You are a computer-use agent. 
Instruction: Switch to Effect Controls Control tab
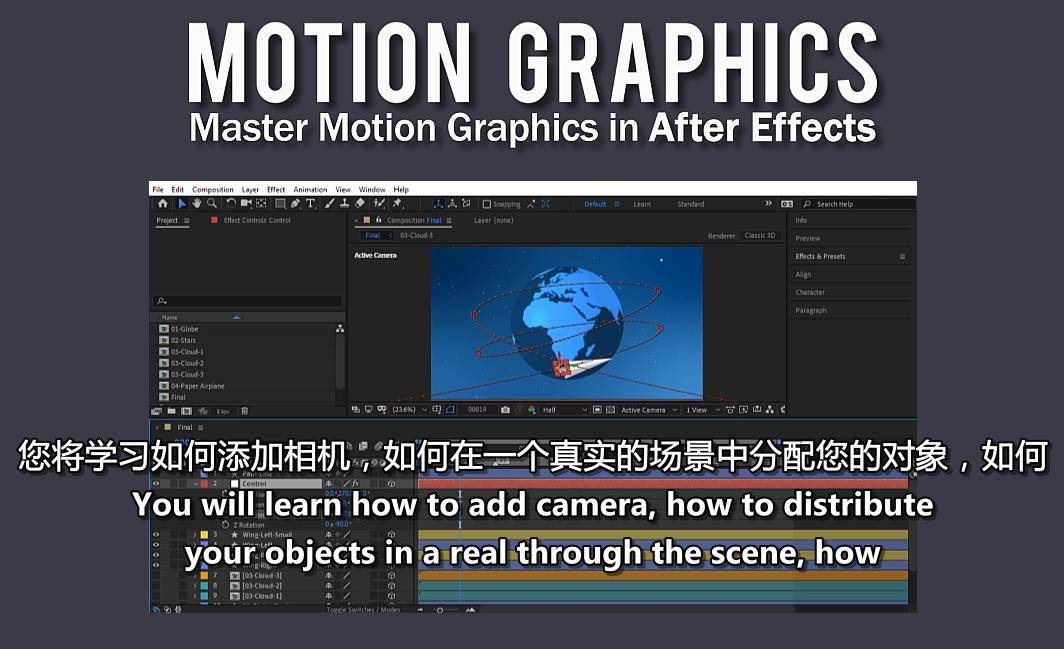point(256,220)
